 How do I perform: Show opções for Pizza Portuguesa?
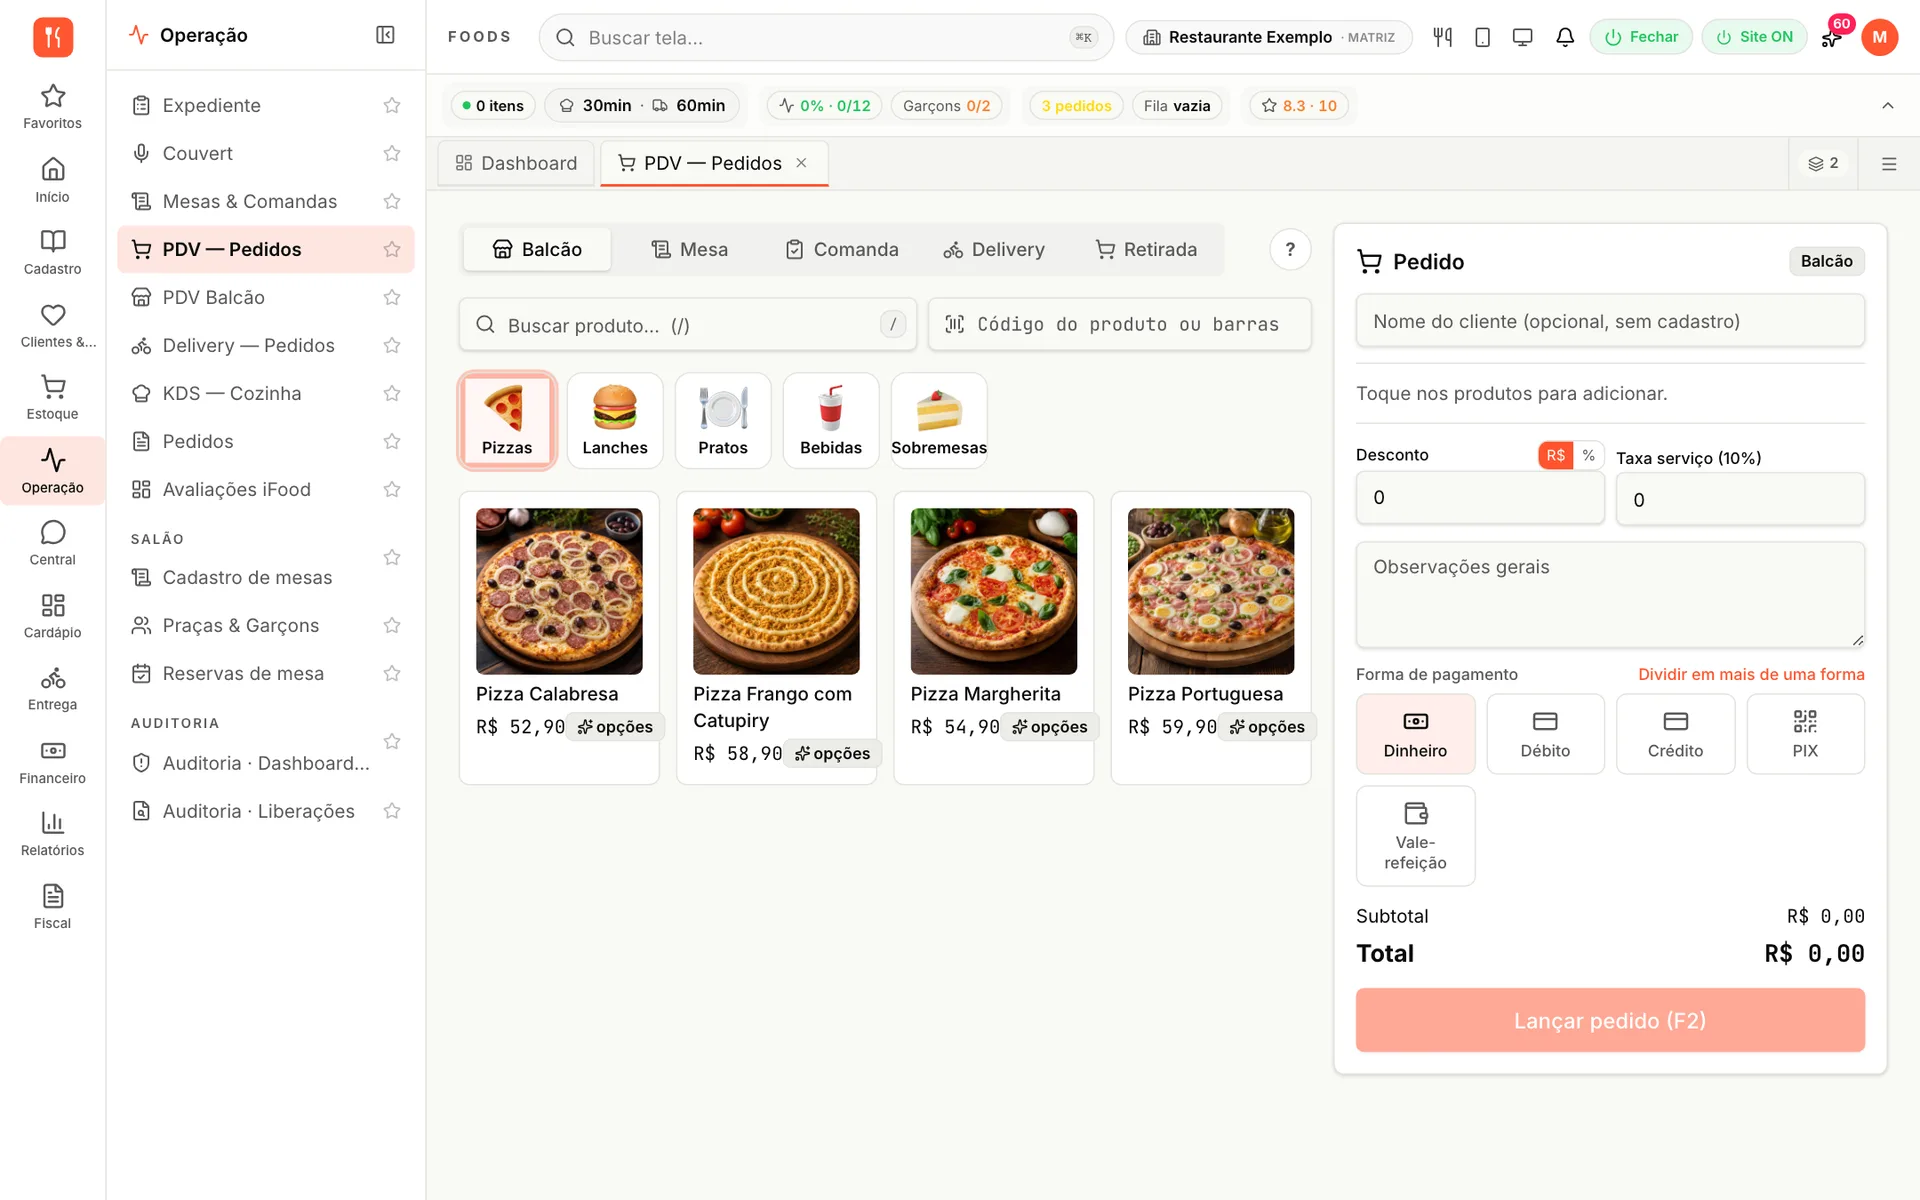tap(1267, 727)
